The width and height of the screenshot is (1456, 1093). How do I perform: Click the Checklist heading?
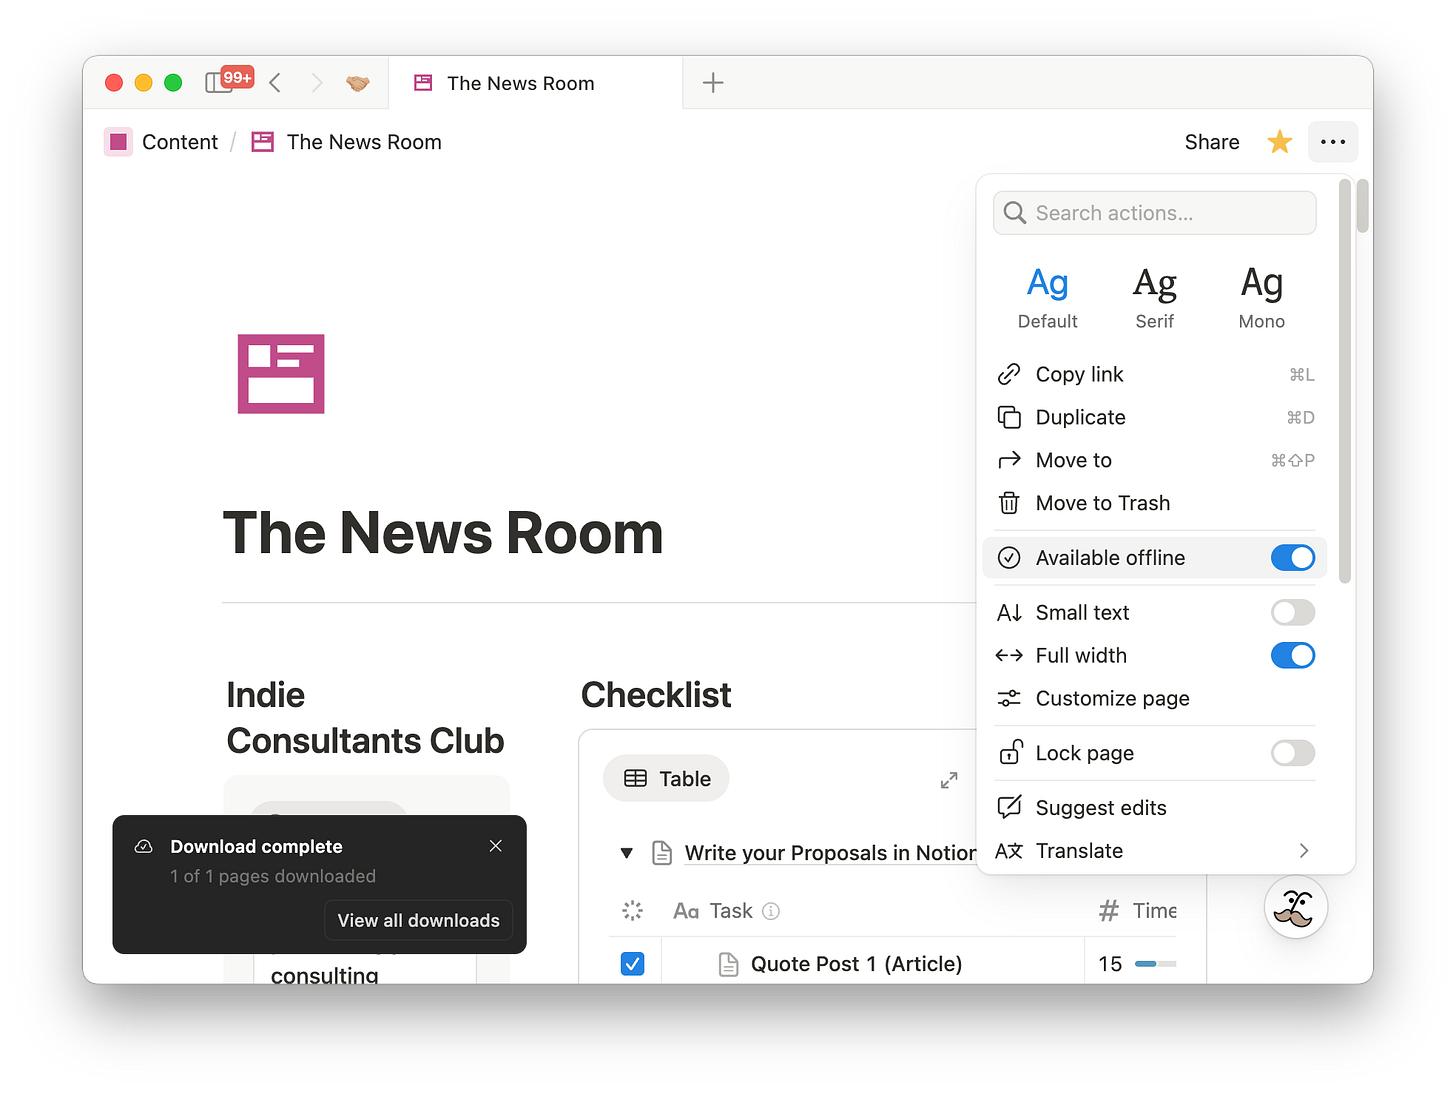[656, 695]
